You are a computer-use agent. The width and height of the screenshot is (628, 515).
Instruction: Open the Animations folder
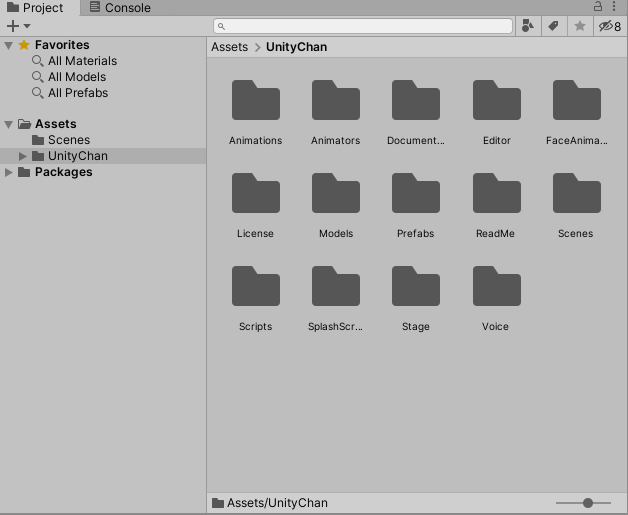coord(256,100)
